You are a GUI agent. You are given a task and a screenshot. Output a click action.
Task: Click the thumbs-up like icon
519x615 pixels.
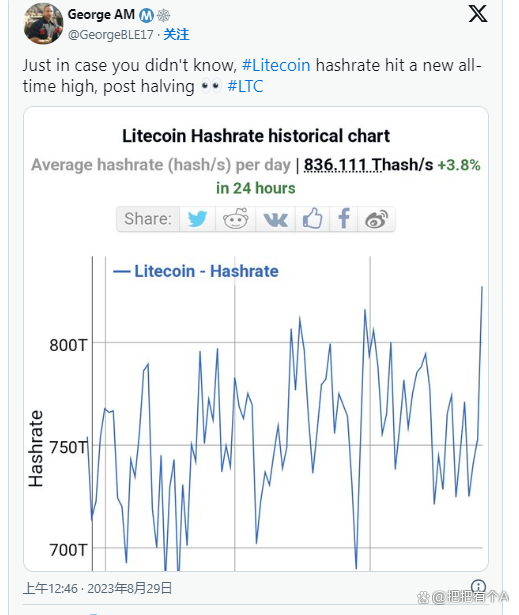(x=312, y=219)
